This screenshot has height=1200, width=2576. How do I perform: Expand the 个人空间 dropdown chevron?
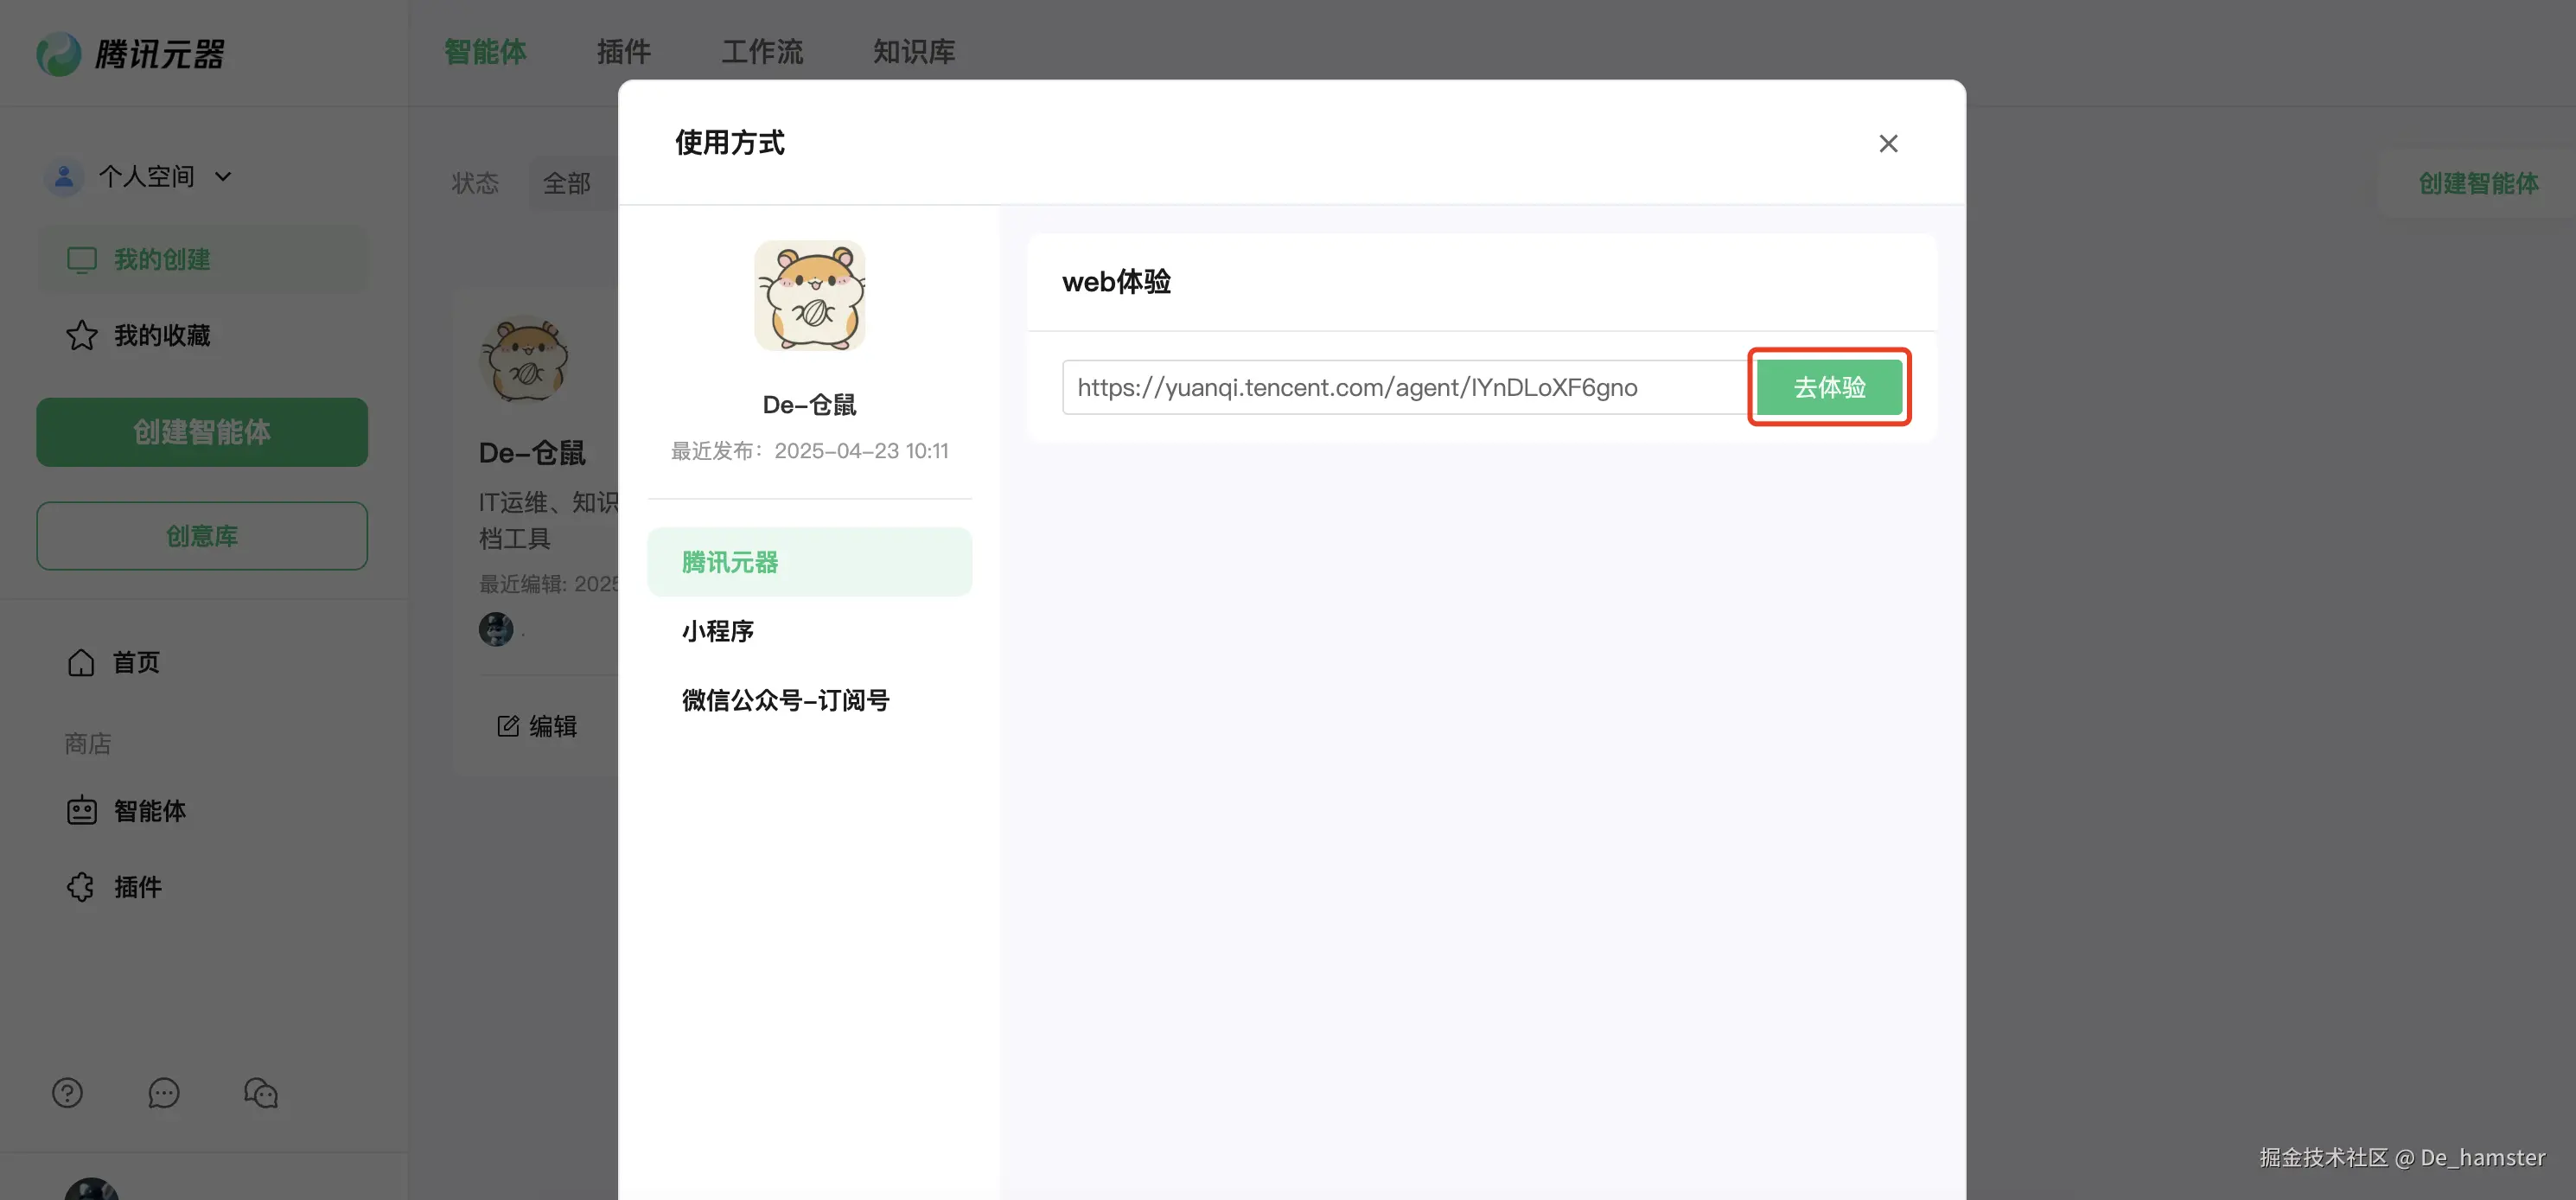(x=223, y=177)
